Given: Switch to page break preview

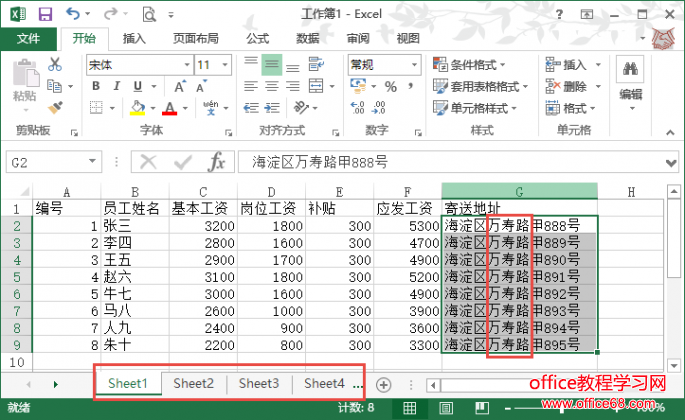Looking at the screenshot, I should 482,408.
